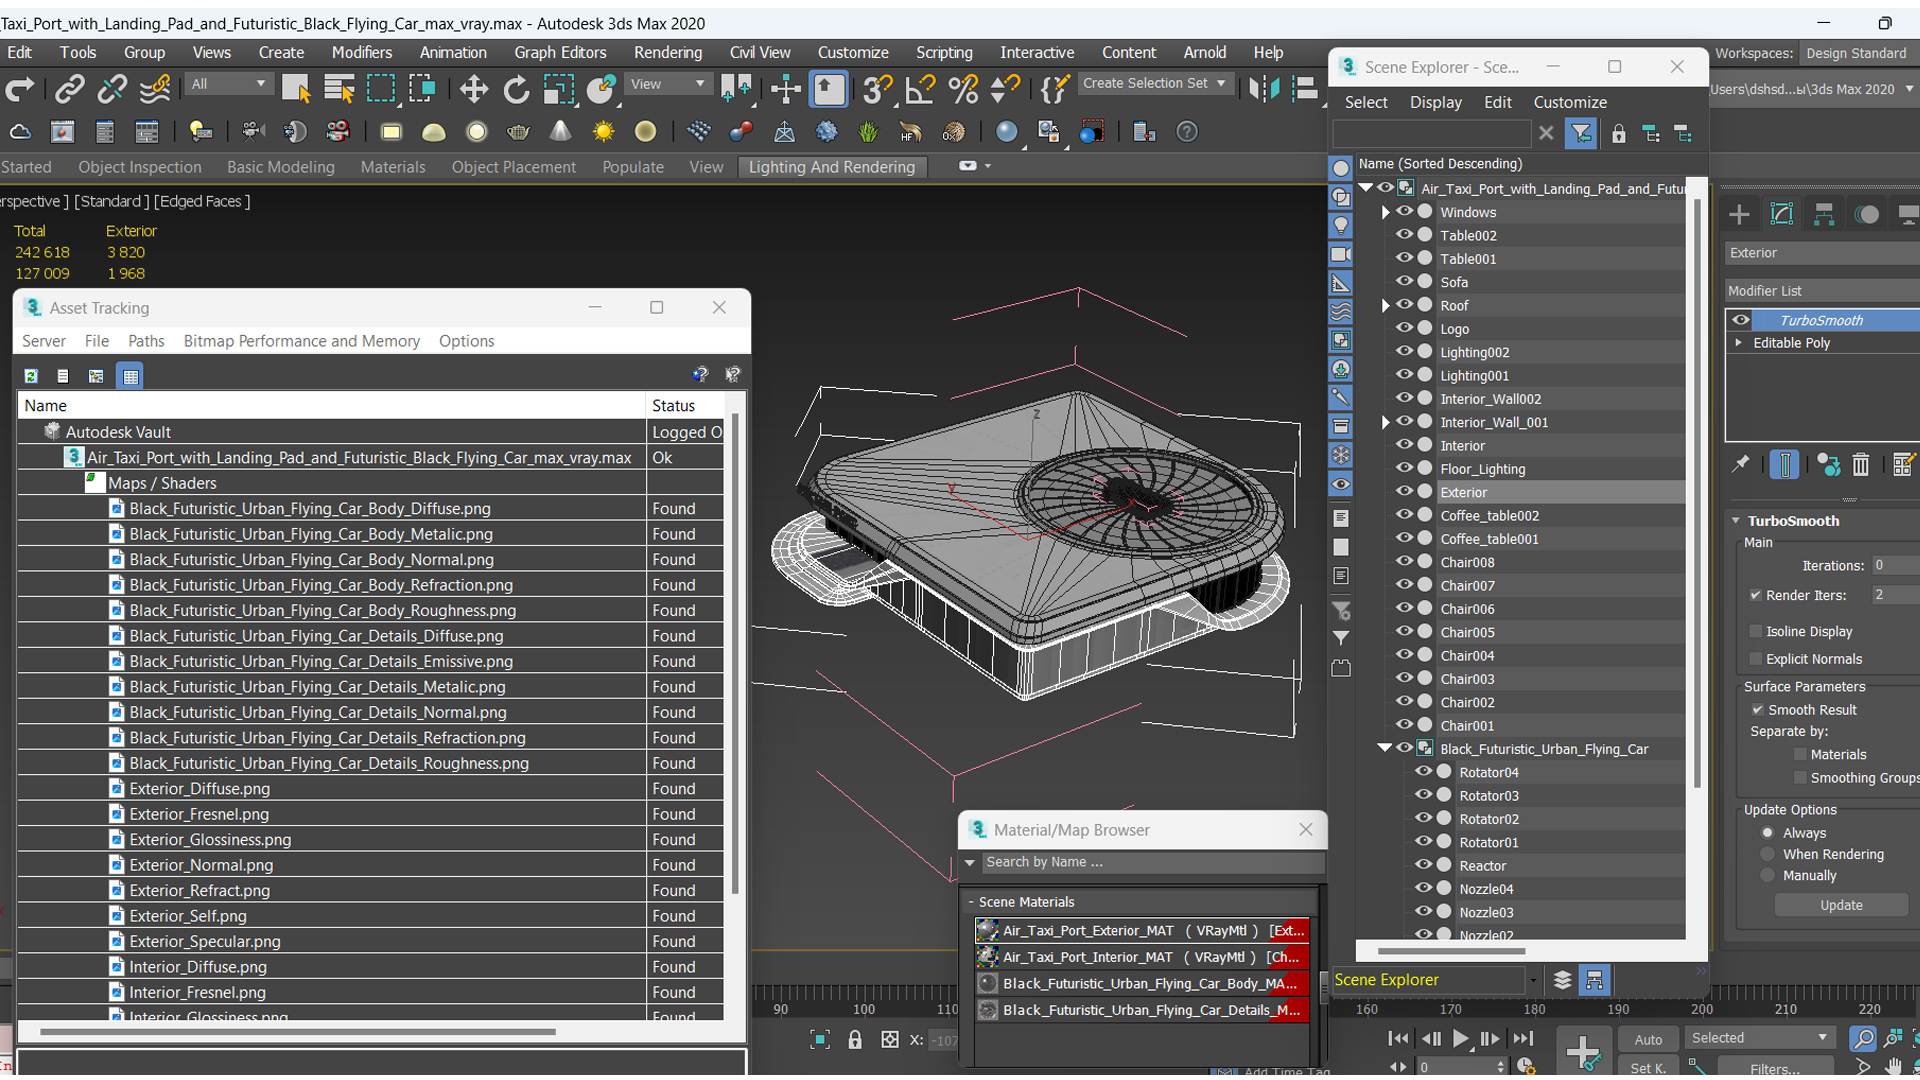Click the sun light icon

[x=603, y=132]
